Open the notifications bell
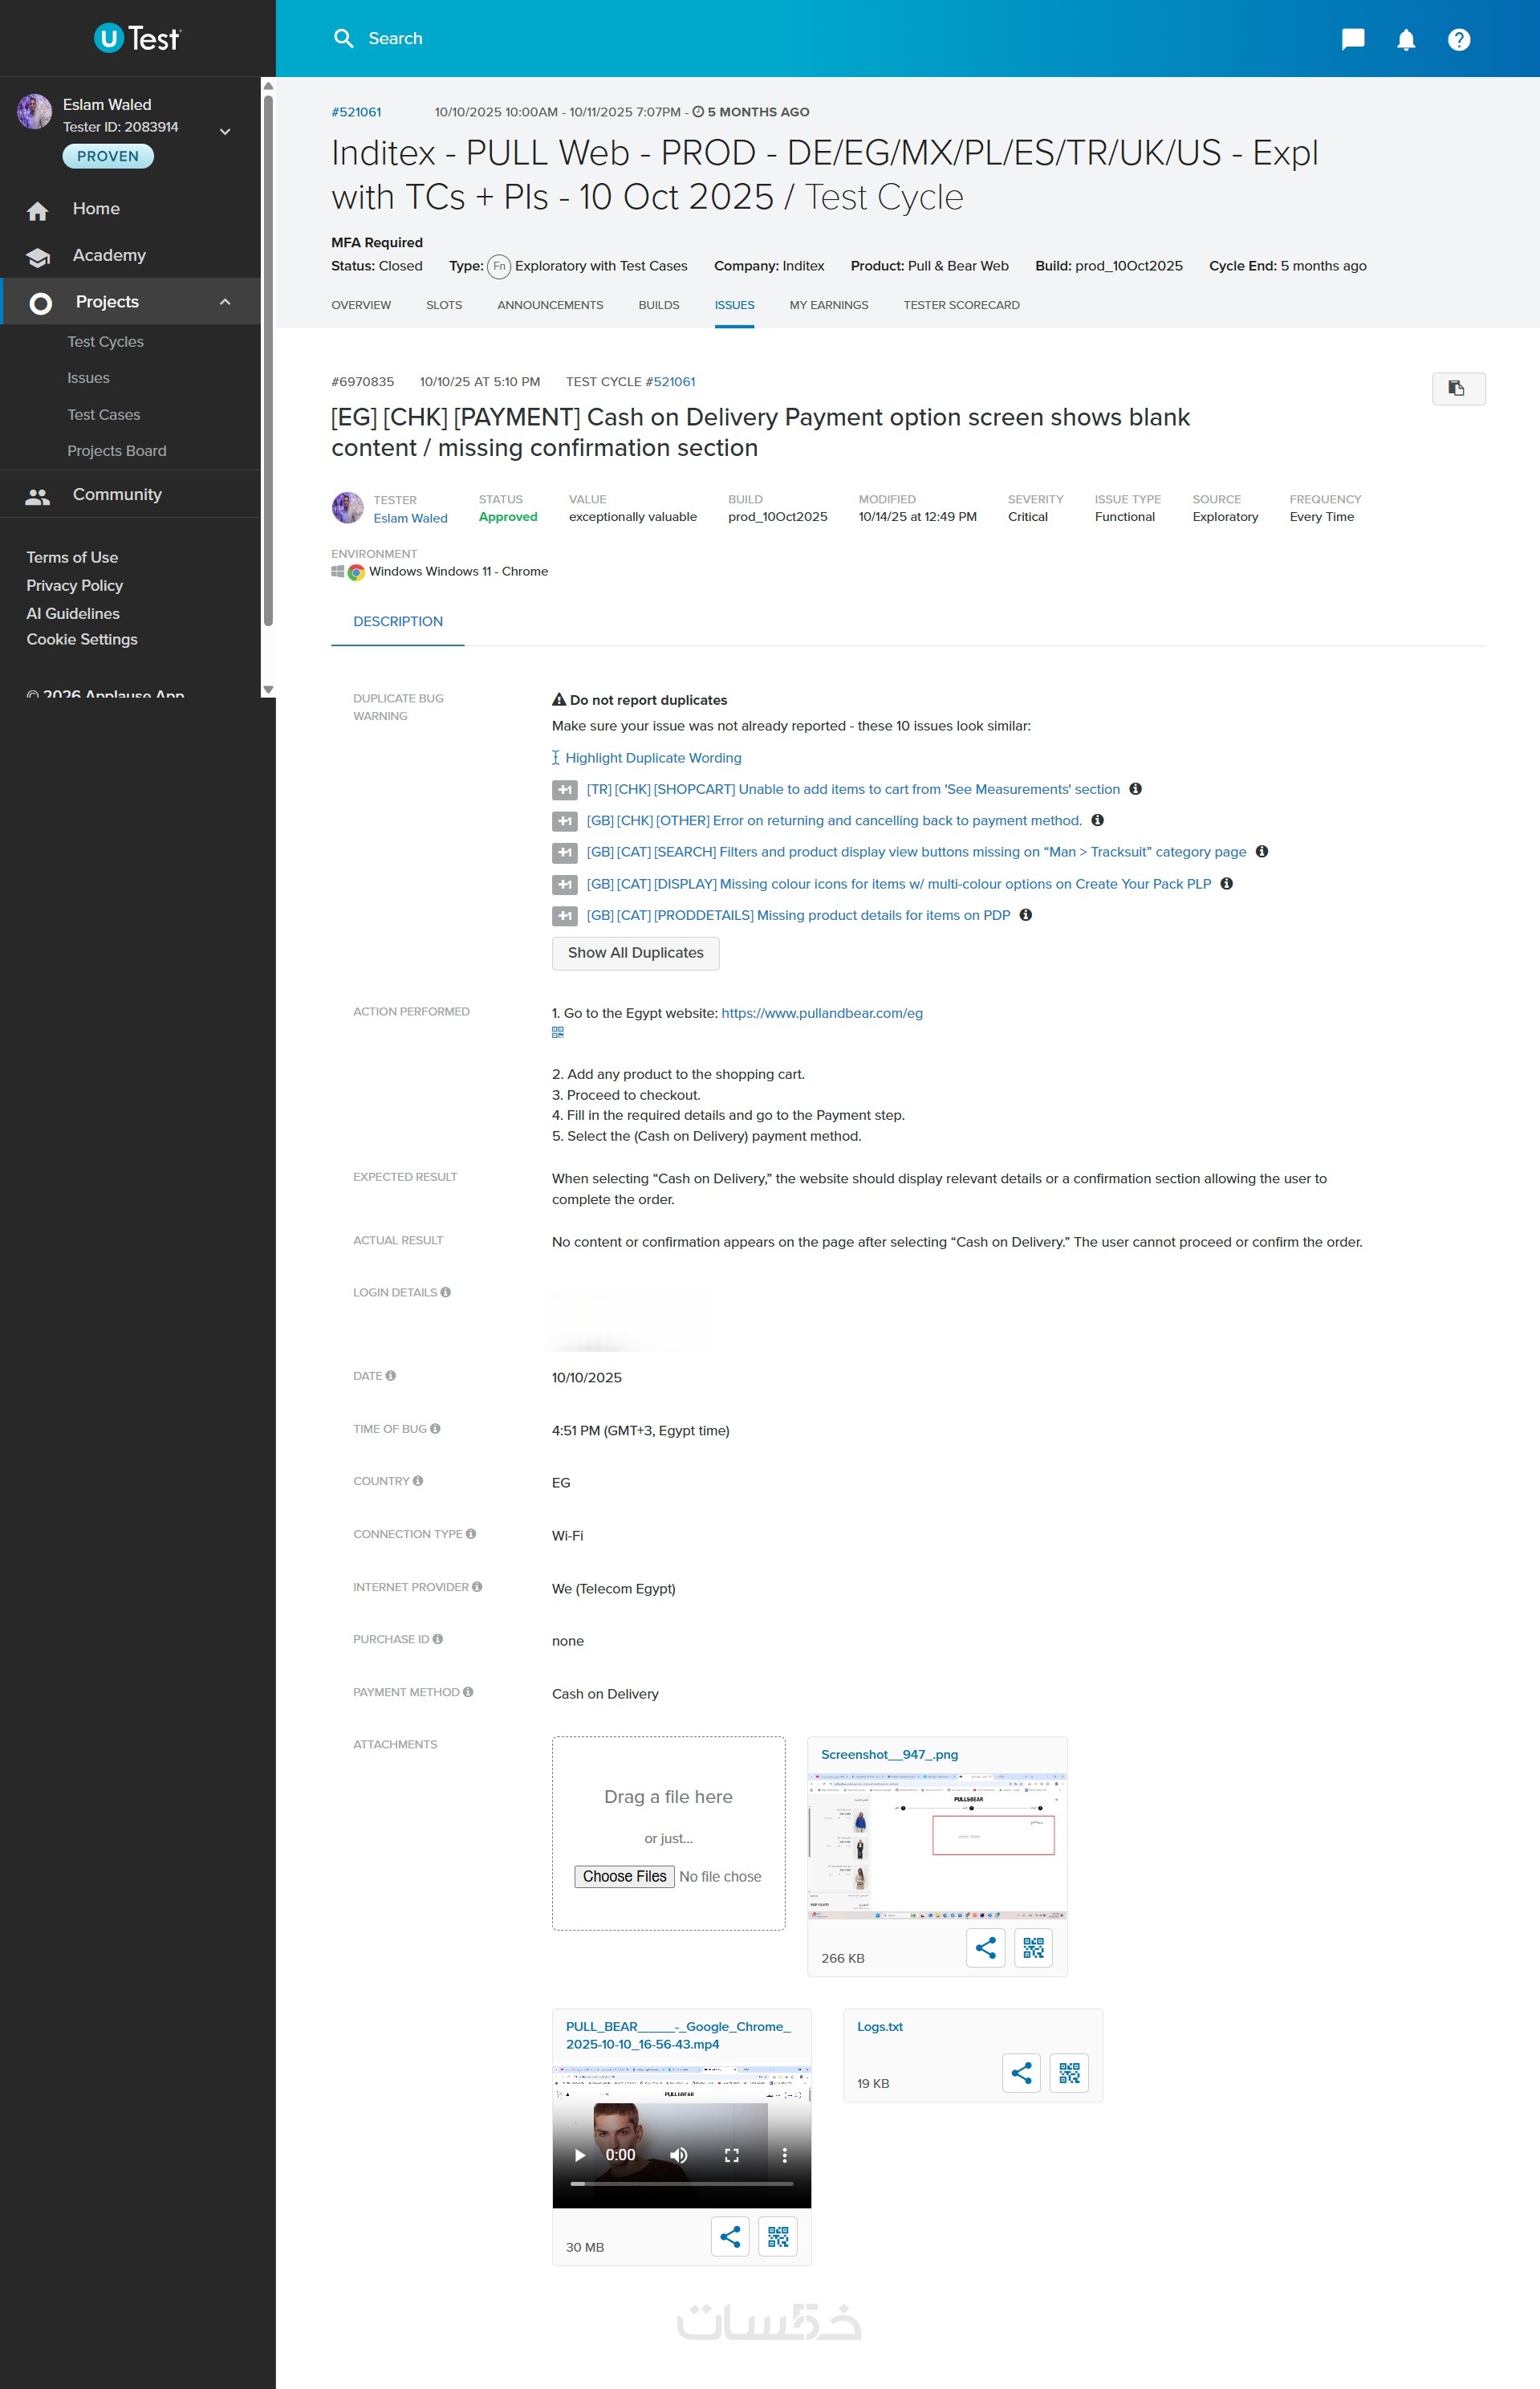 click(1406, 39)
